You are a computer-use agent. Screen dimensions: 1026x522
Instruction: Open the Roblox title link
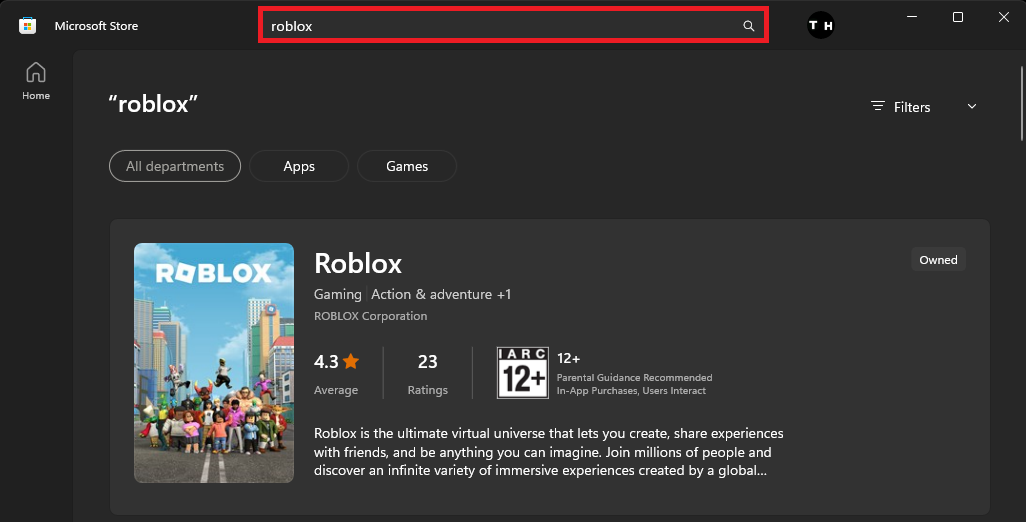click(x=358, y=263)
